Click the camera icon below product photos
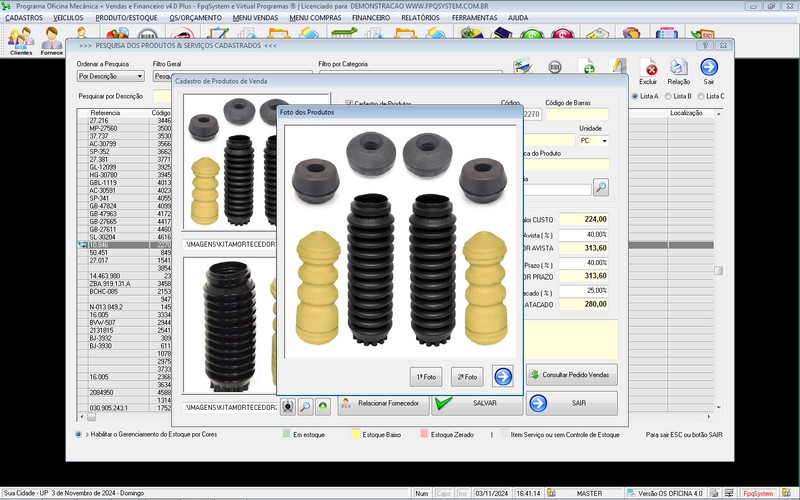 (x=287, y=407)
